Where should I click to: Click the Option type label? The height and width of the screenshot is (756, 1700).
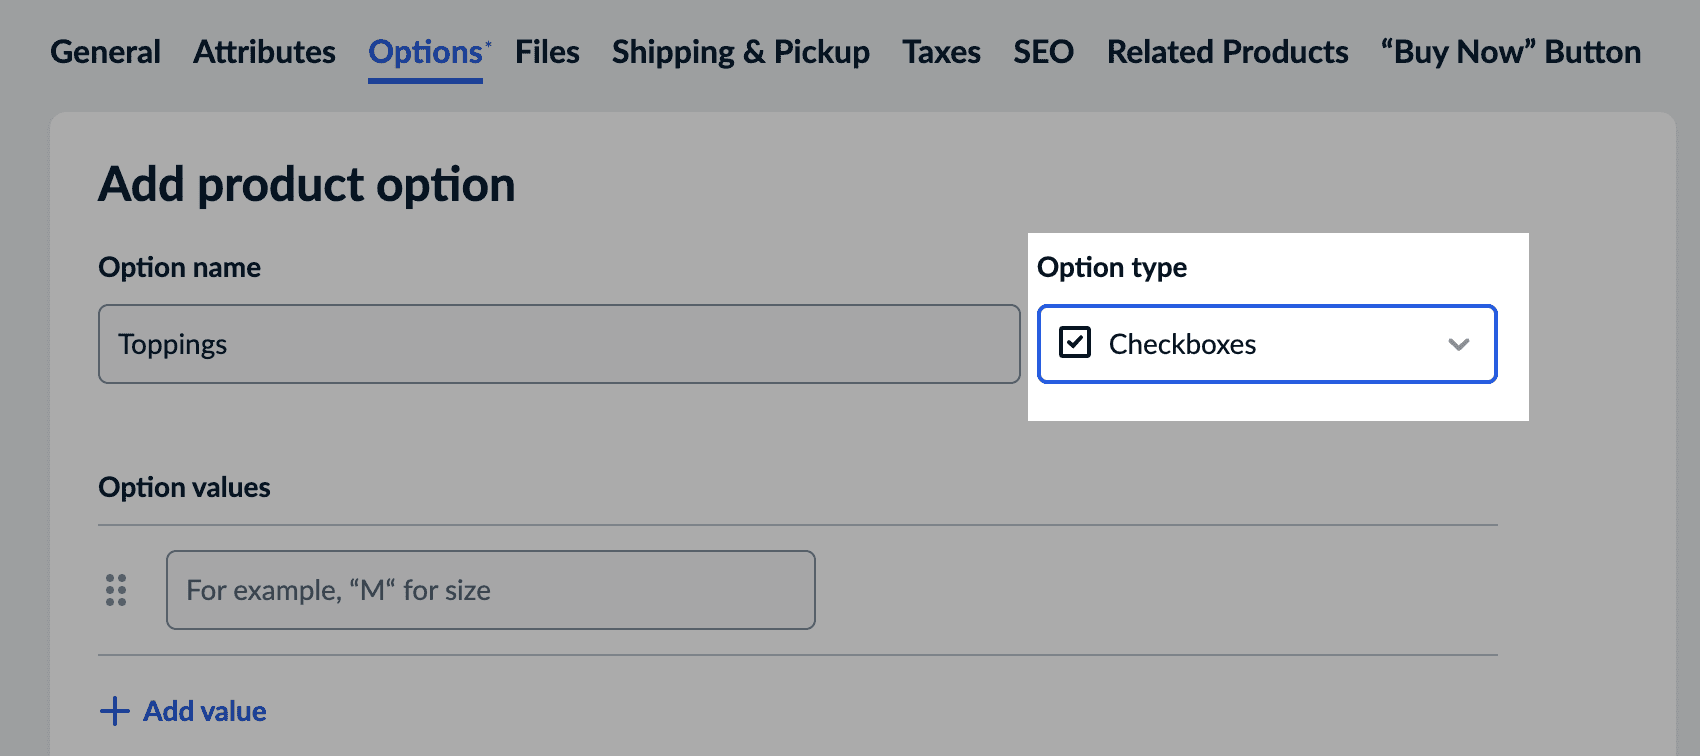coord(1112,267)
